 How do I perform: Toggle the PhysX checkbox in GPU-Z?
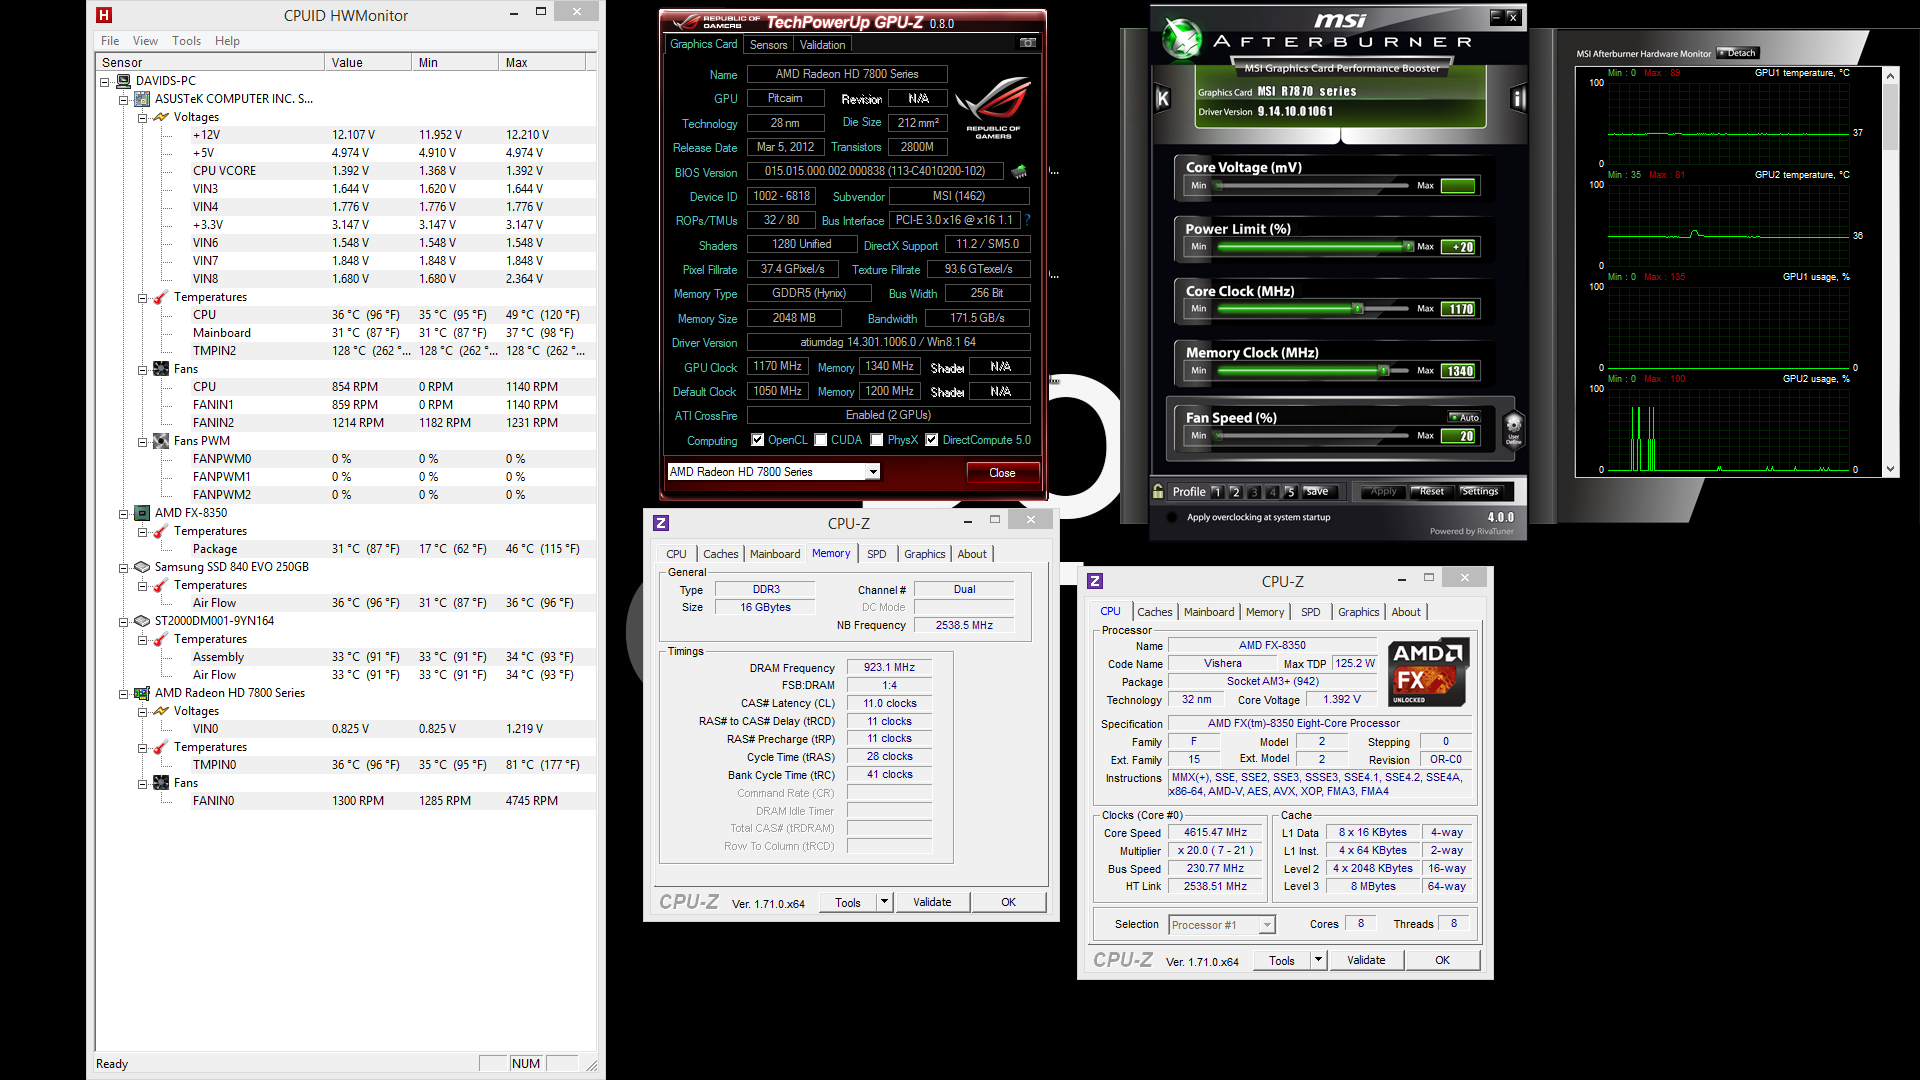[877, 440]
